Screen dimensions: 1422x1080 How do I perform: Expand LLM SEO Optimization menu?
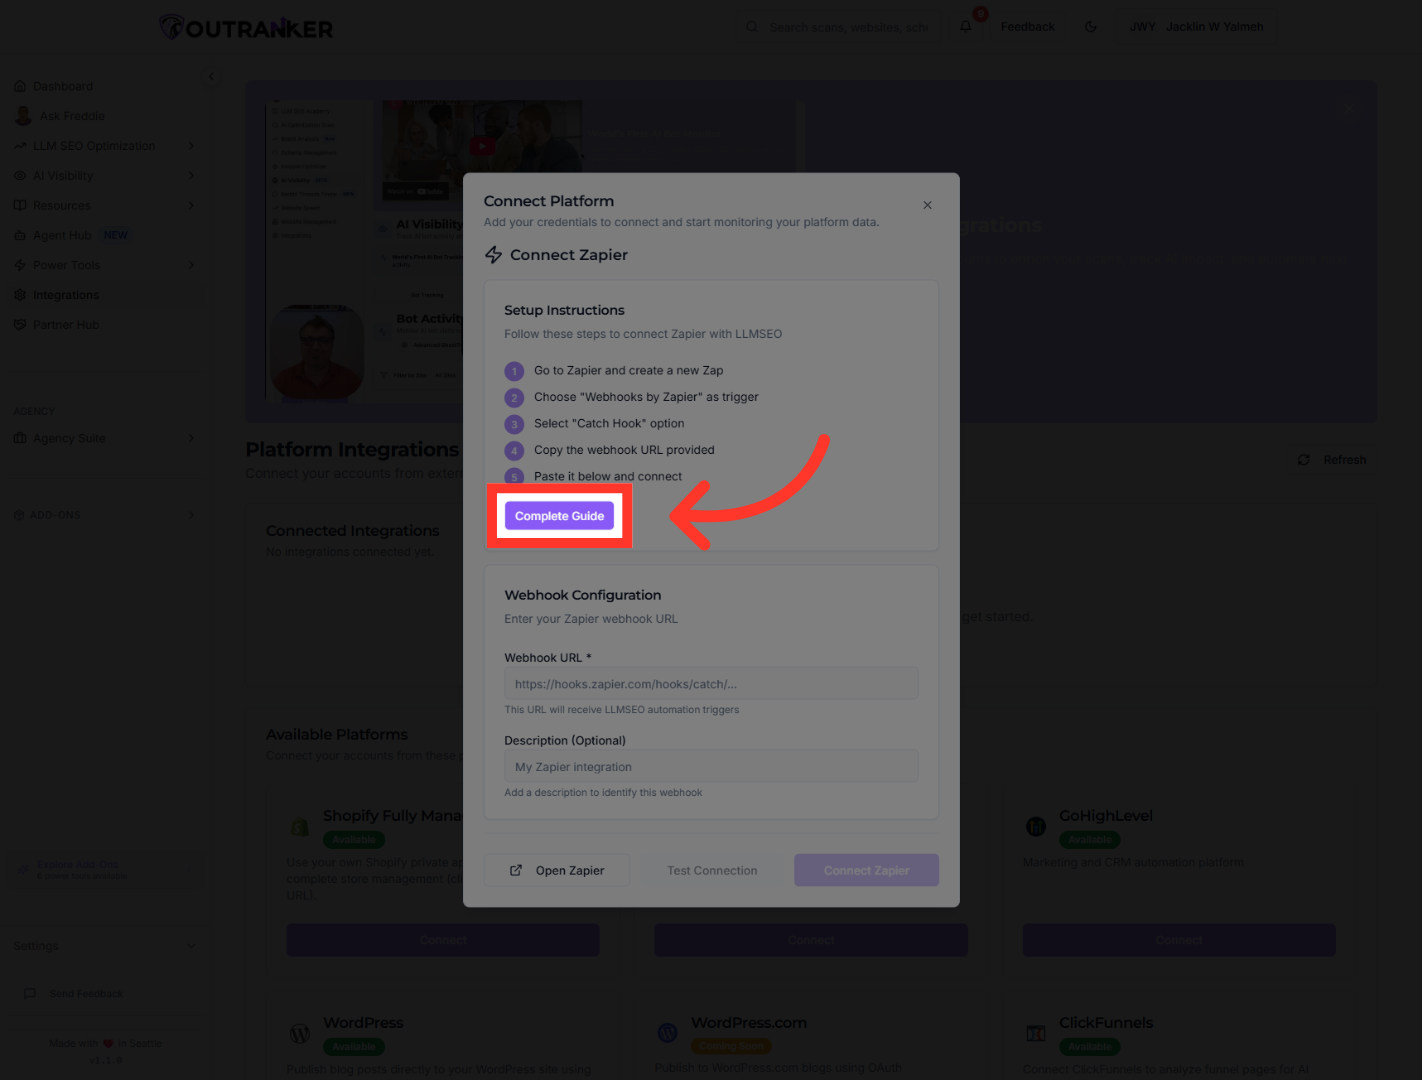pos(190,146)
